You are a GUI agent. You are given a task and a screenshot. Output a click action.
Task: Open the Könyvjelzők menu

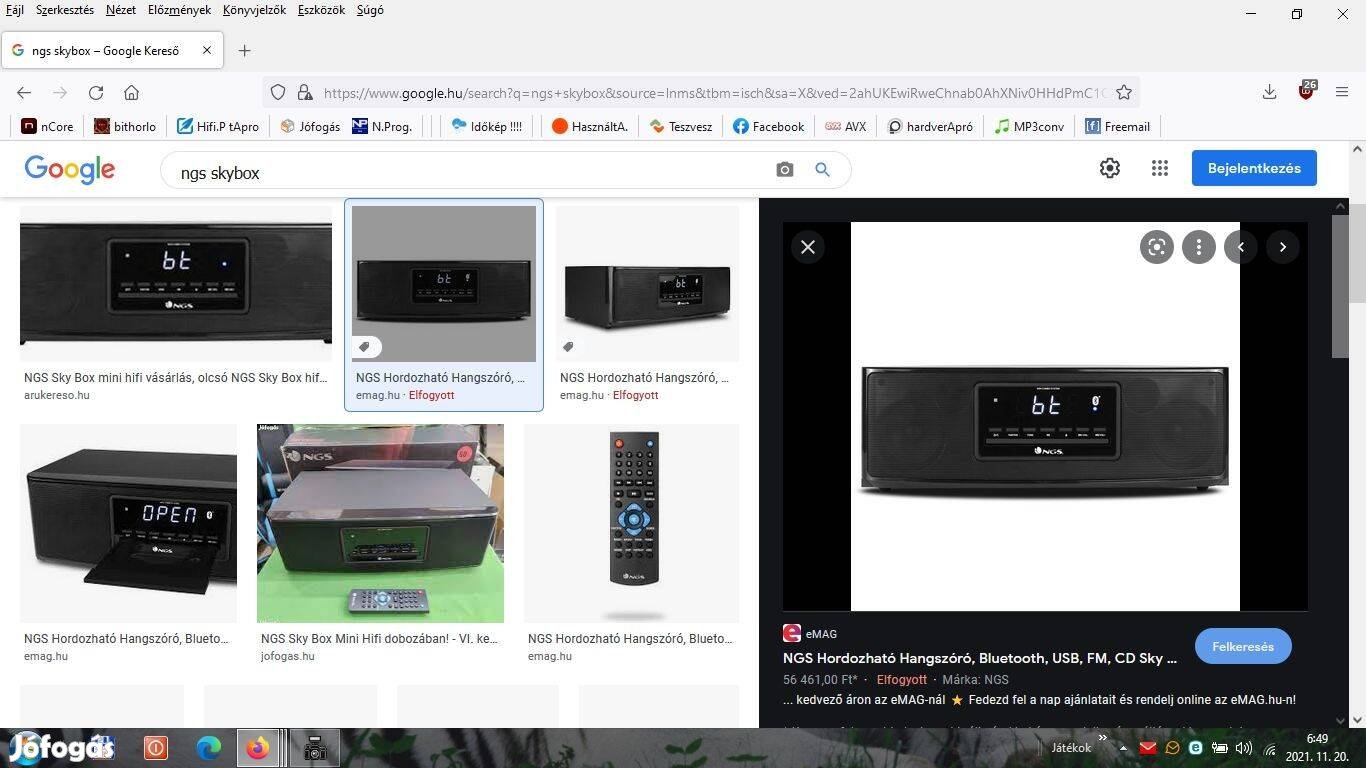[254, 10]
